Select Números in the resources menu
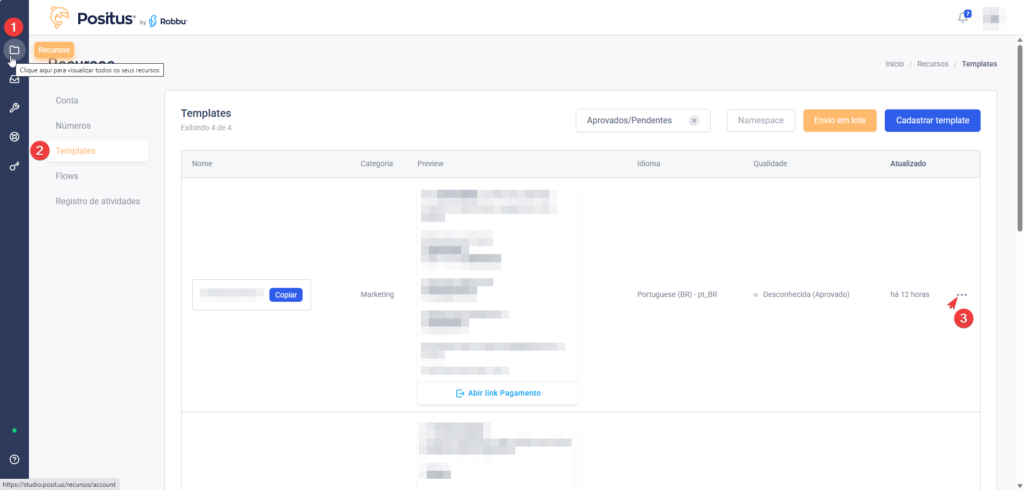The width and height of the screenshot is (1024, 490). pyautogui.click(x=73, y=126)
